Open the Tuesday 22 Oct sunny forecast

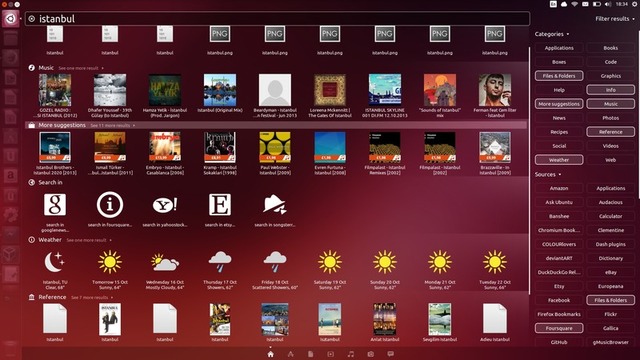pos(495,262)
